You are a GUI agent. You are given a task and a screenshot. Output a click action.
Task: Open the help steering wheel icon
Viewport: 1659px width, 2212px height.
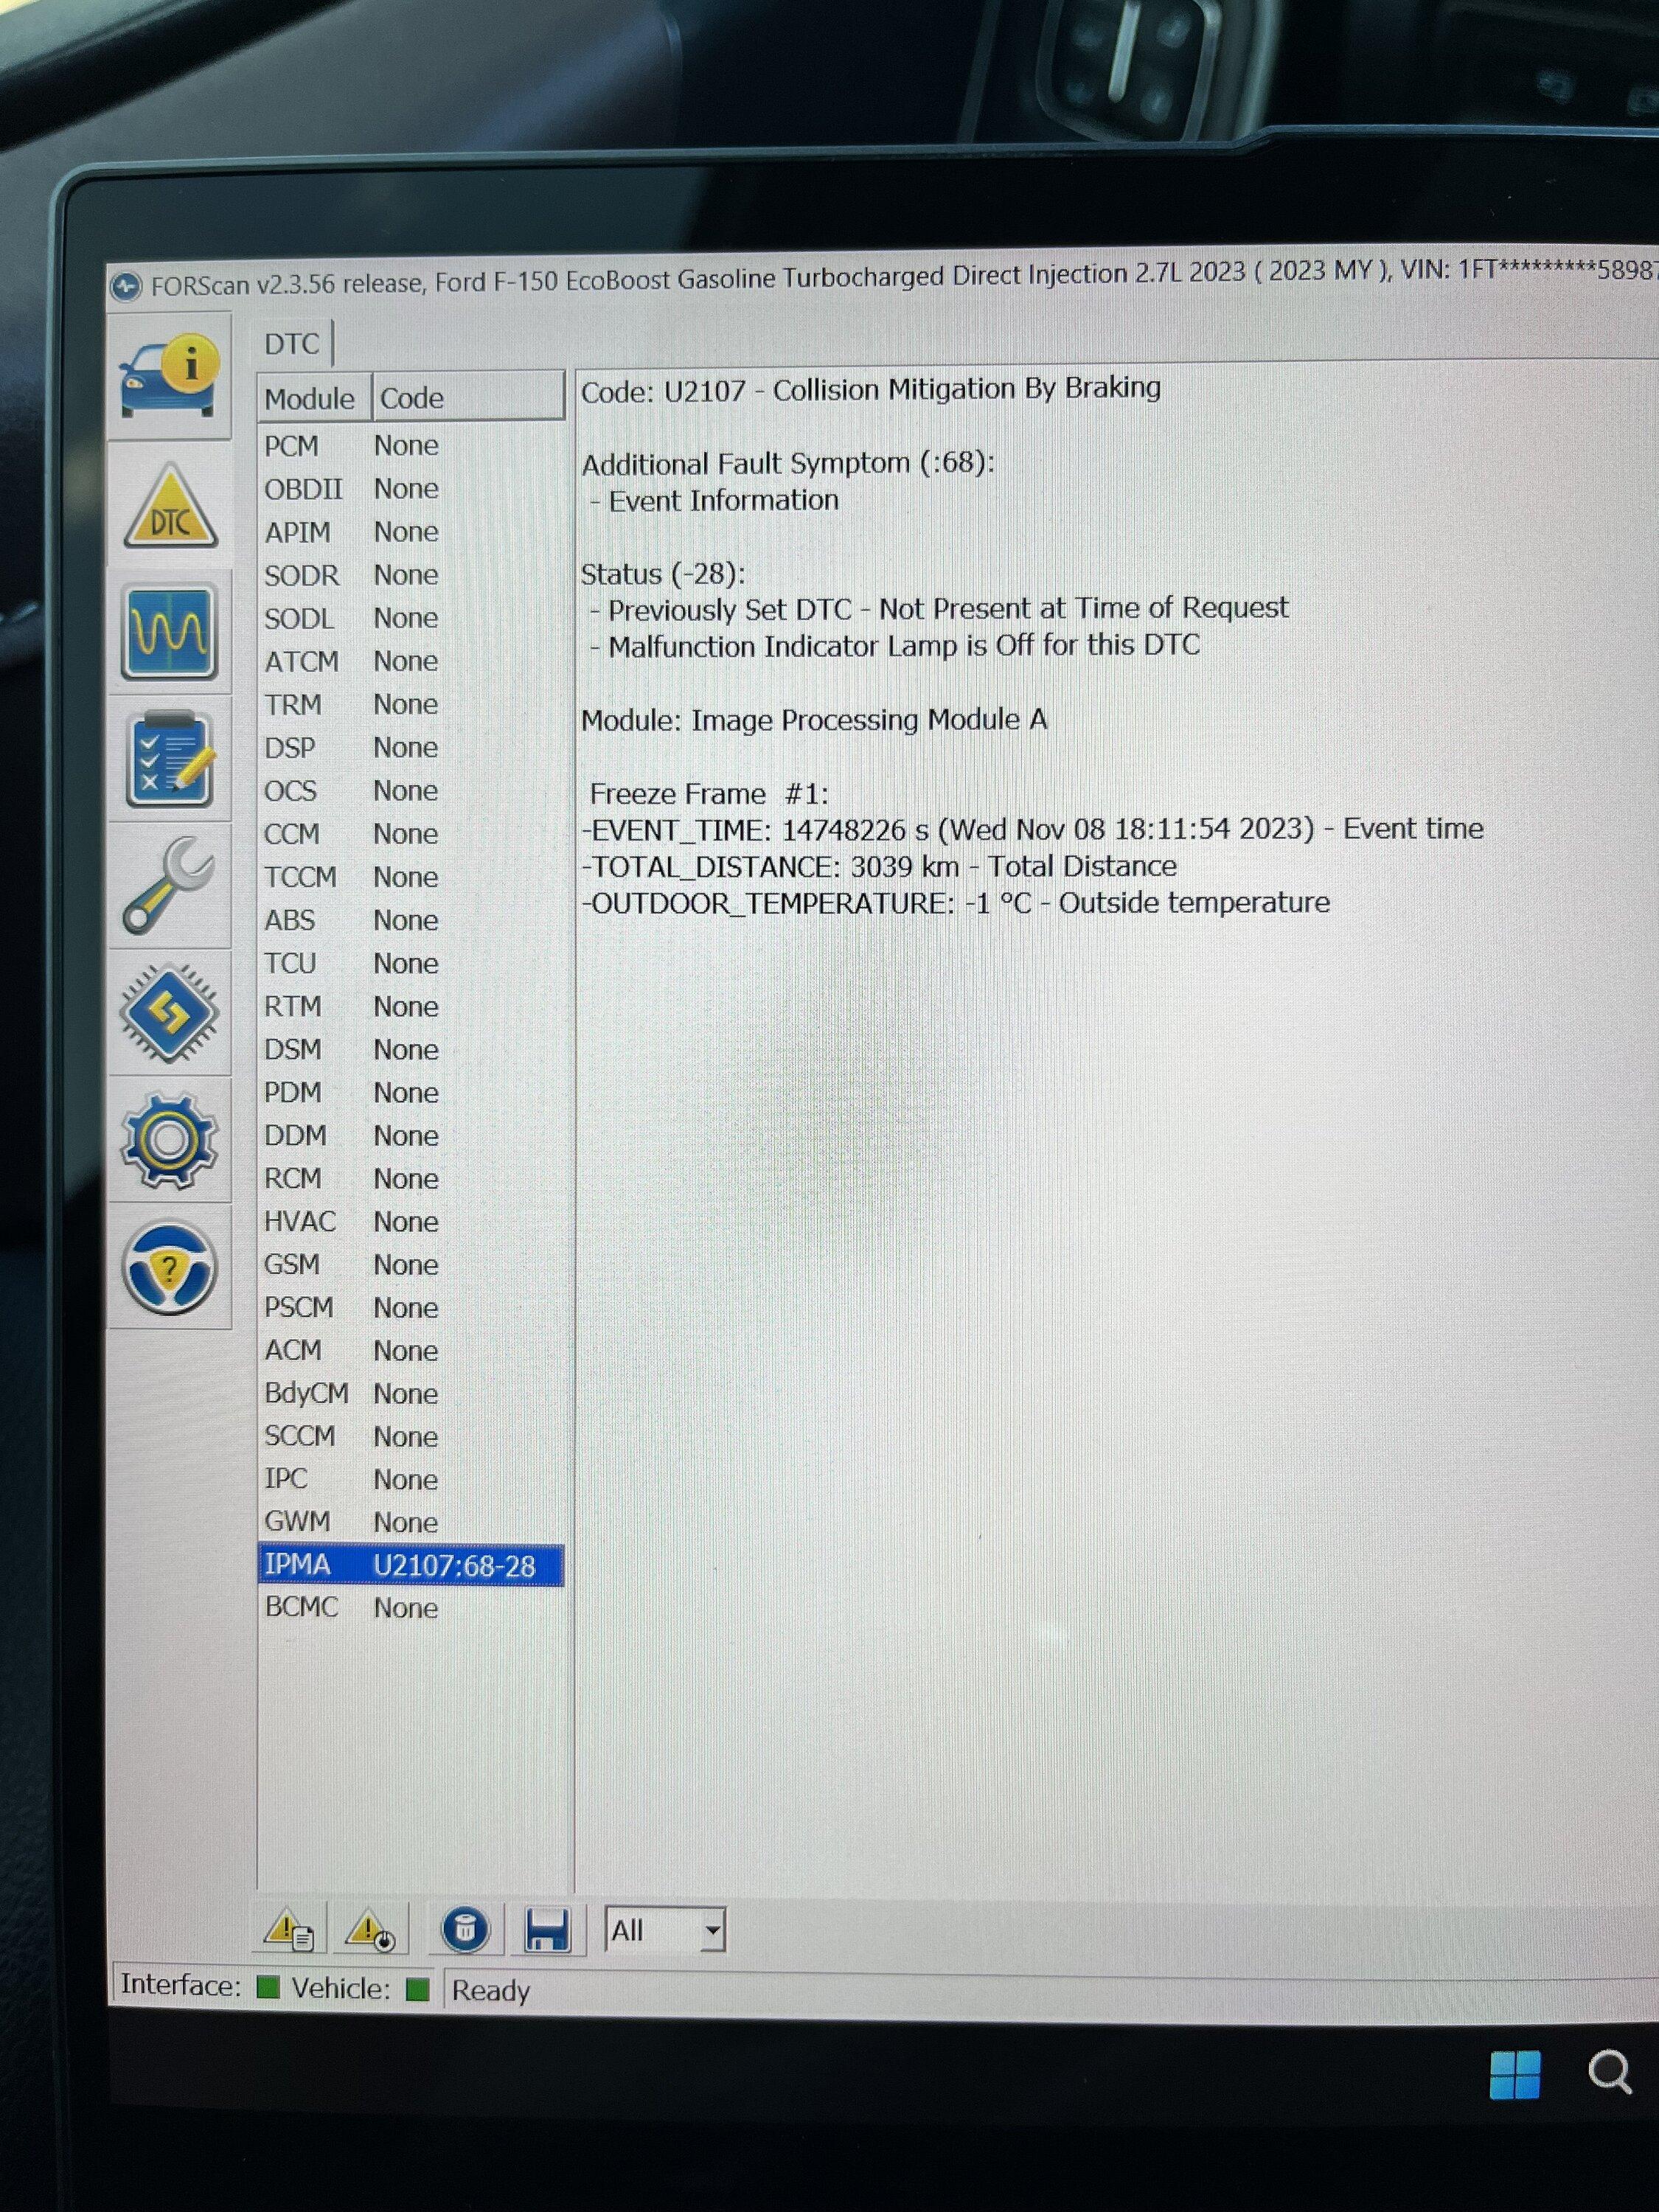(169, 1268)
